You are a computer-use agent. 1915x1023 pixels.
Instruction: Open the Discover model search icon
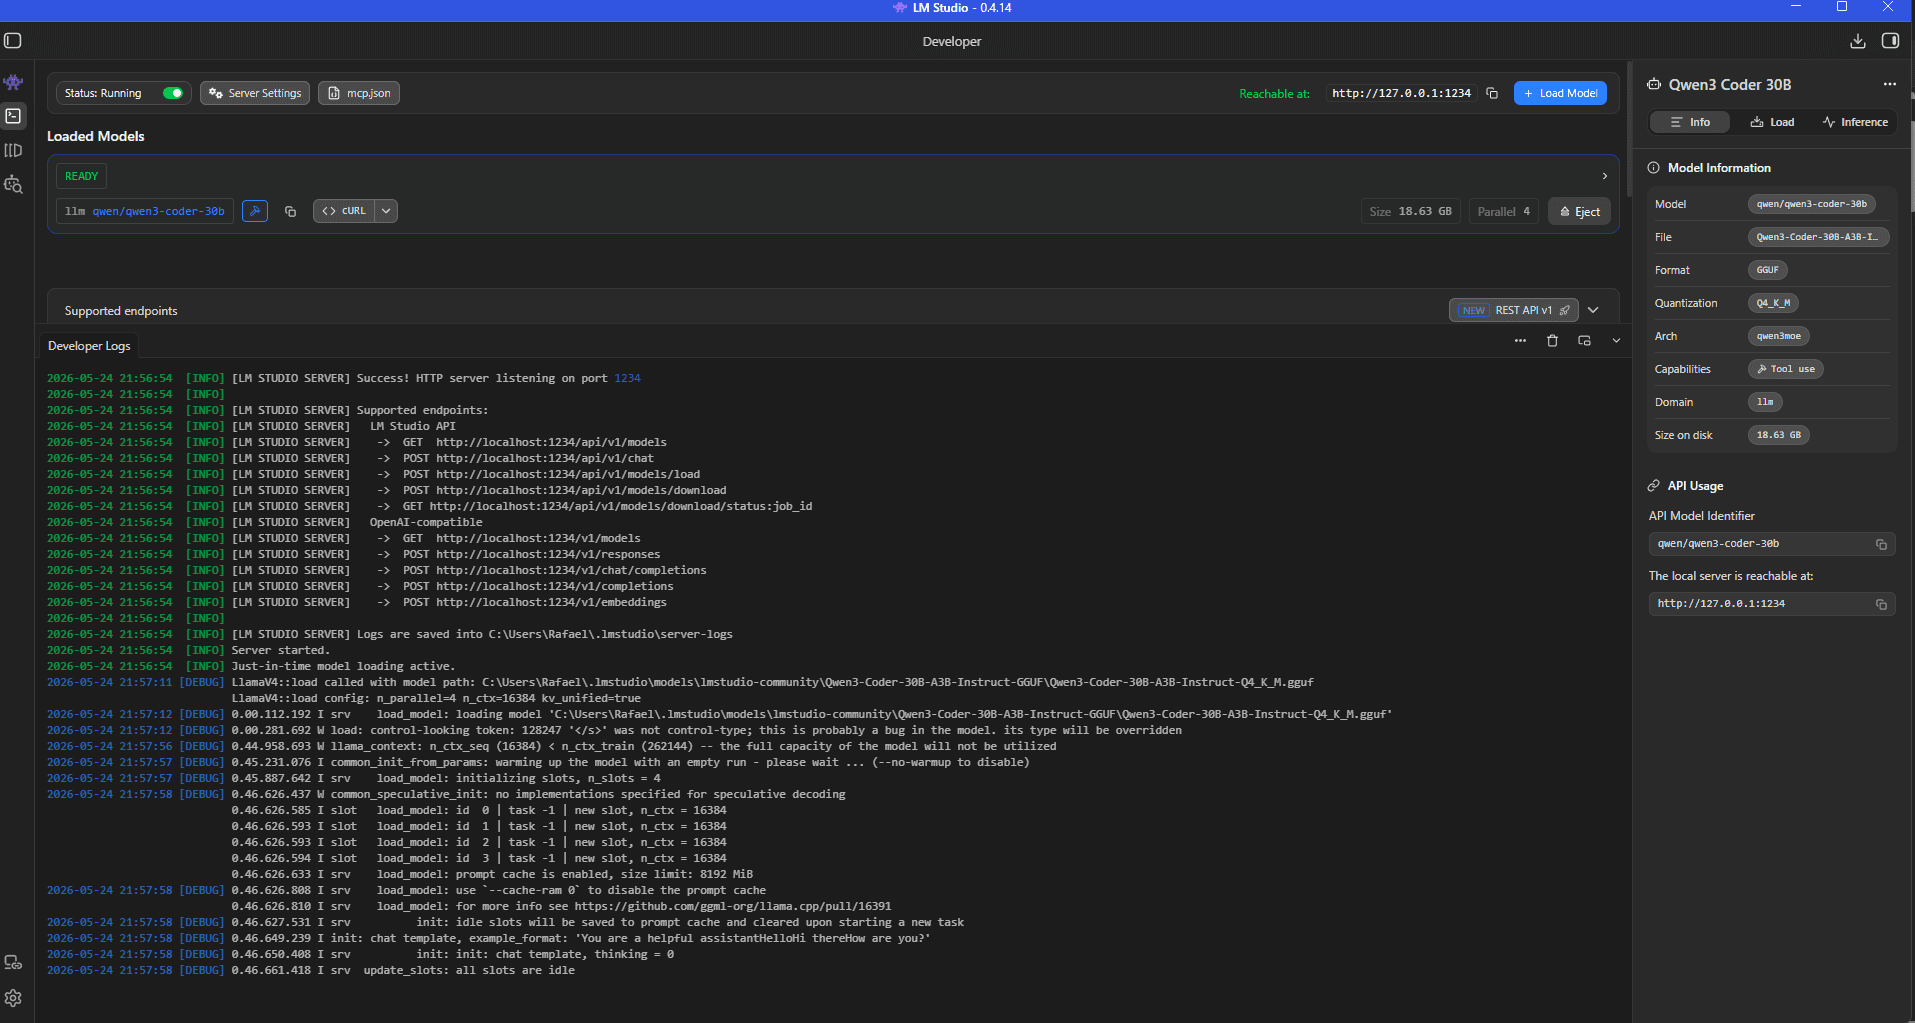(13, 184)
